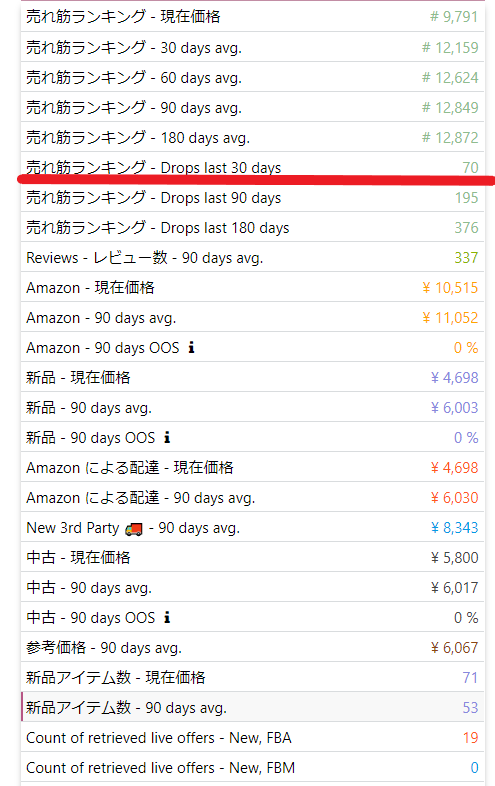The image size is (495, 786).
Task: Select the highlighted 新品アイテム数 90 days avg. row
Action: pyautogui.click(x=253, y=707)
